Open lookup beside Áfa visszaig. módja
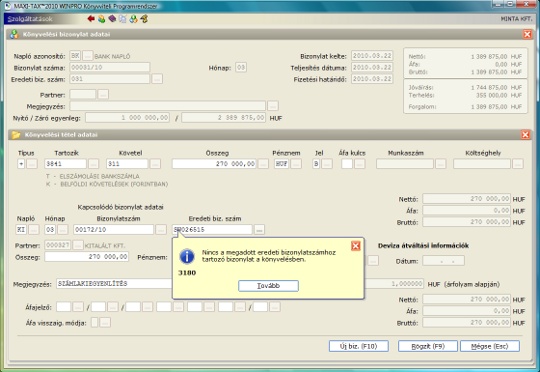This screenshot has height=372, width=540. coord(105,323)
